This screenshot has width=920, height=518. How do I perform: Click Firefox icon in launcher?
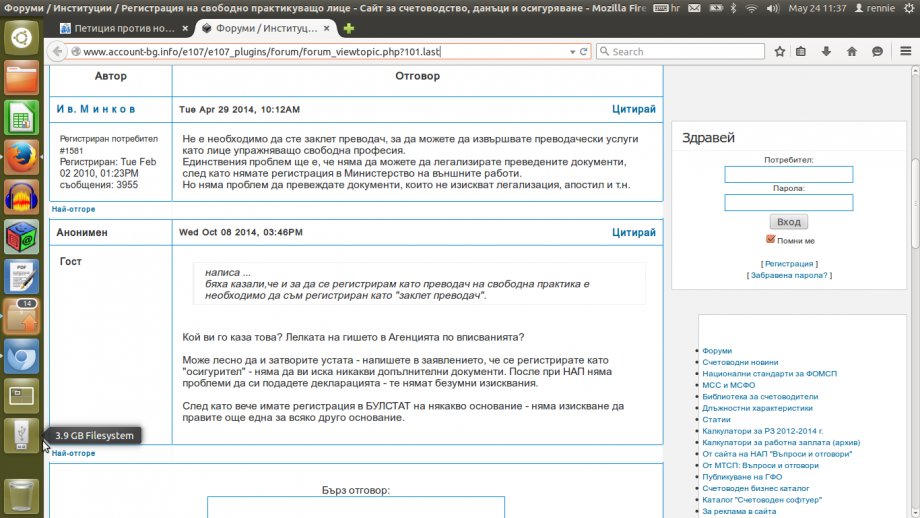[x=22, y=157]
